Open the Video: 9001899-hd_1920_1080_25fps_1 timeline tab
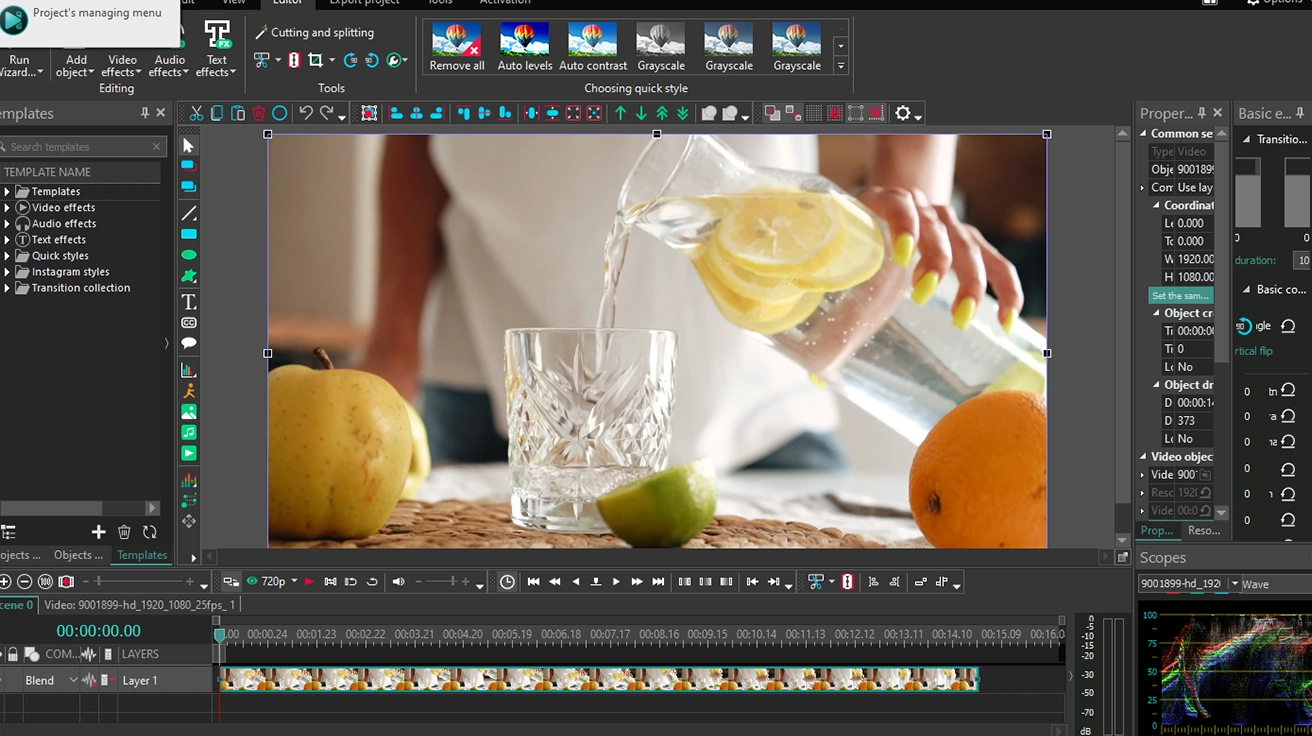 [x=140, y=605]
